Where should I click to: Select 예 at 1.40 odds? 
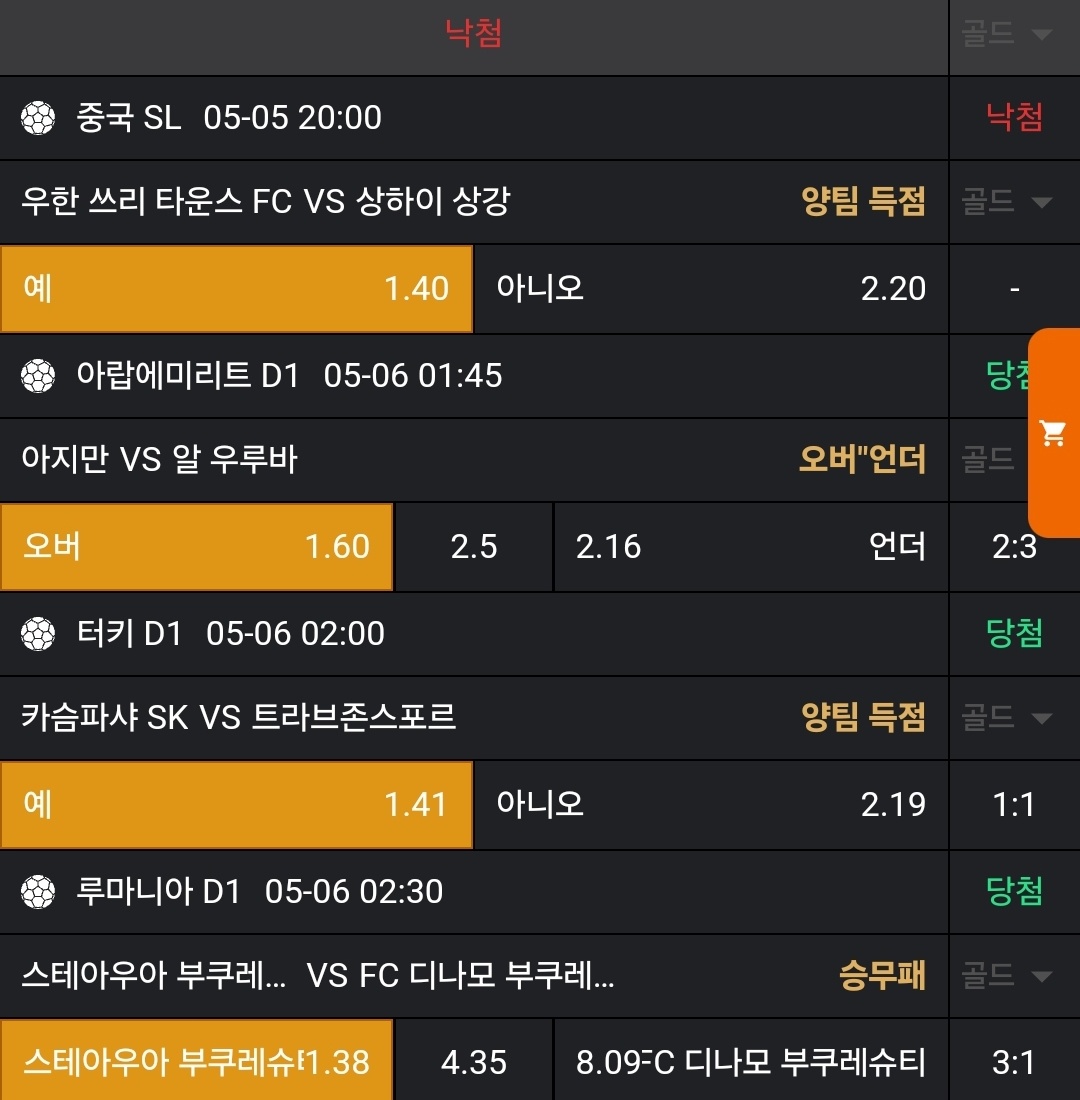coord(236,289)
